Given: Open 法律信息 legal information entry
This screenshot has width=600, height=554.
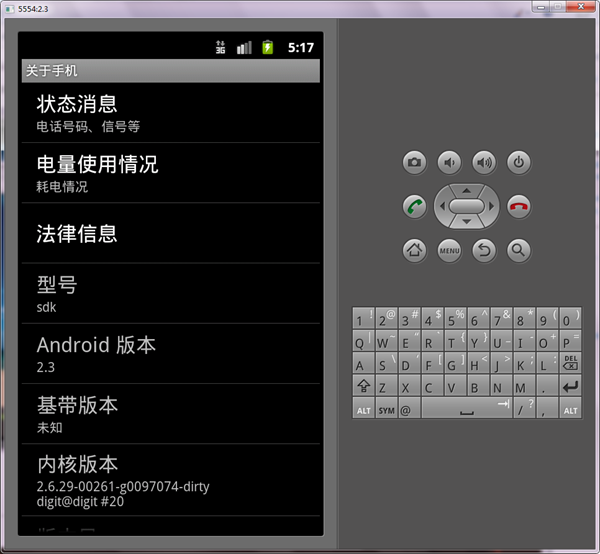Looking at the screenshot, I should click(x=171, y=233).
